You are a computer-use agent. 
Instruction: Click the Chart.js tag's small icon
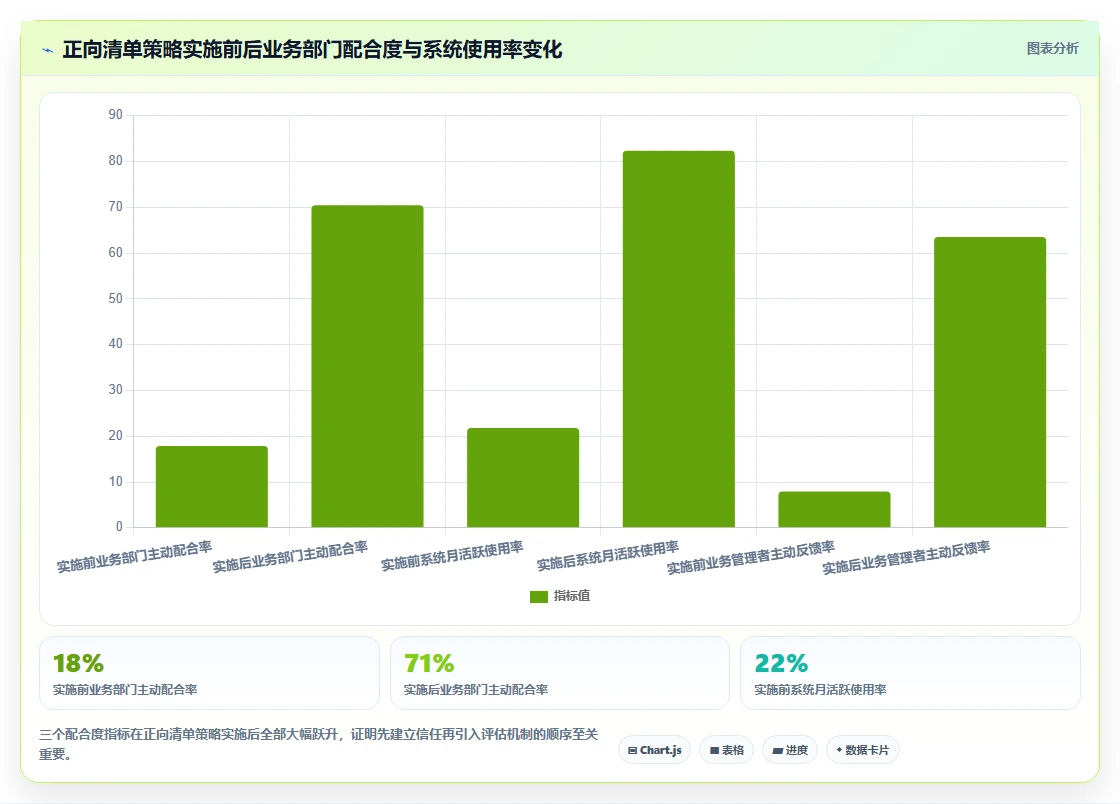632,750
